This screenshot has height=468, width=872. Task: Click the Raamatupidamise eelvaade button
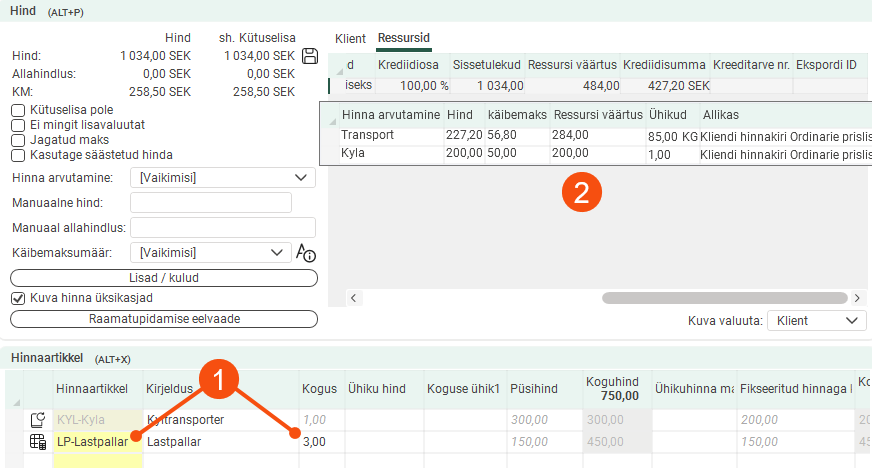pyautogui.click(x=164, y=319)
